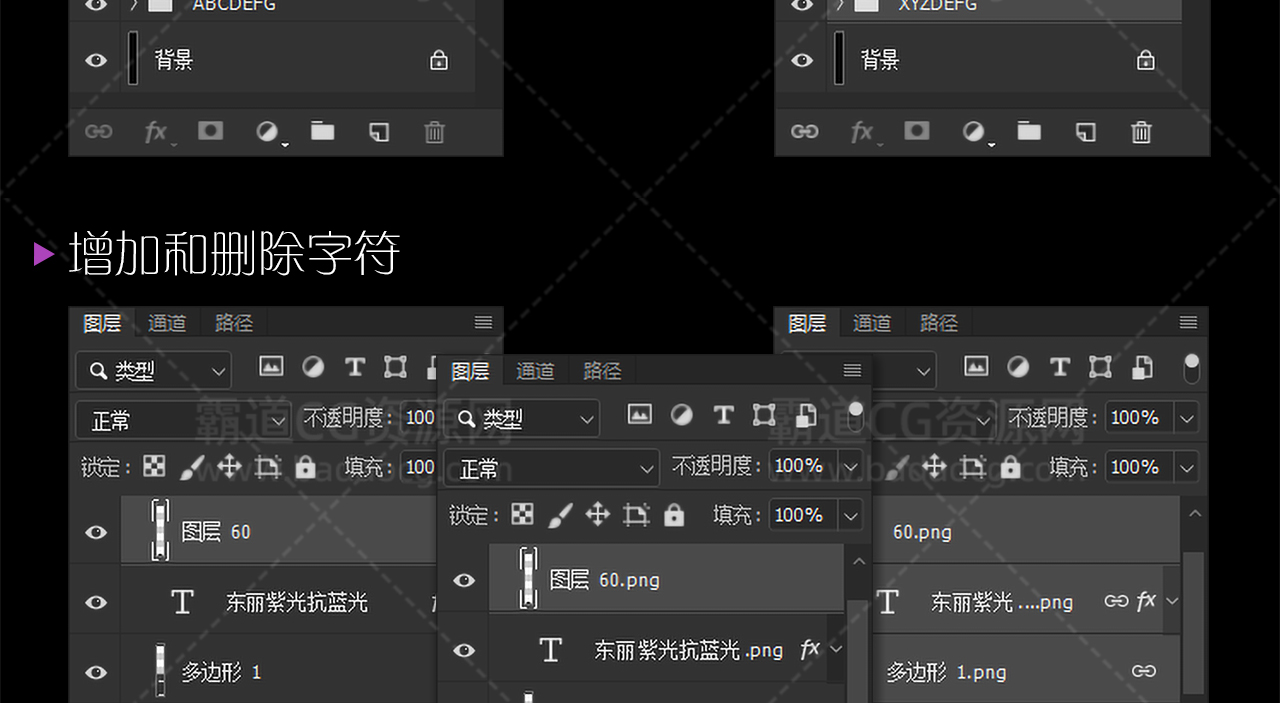Viewport: 1280px width, 703px height.
Task: Toggle visibility of the 多边形 1 layer
Action: (96, 672)
